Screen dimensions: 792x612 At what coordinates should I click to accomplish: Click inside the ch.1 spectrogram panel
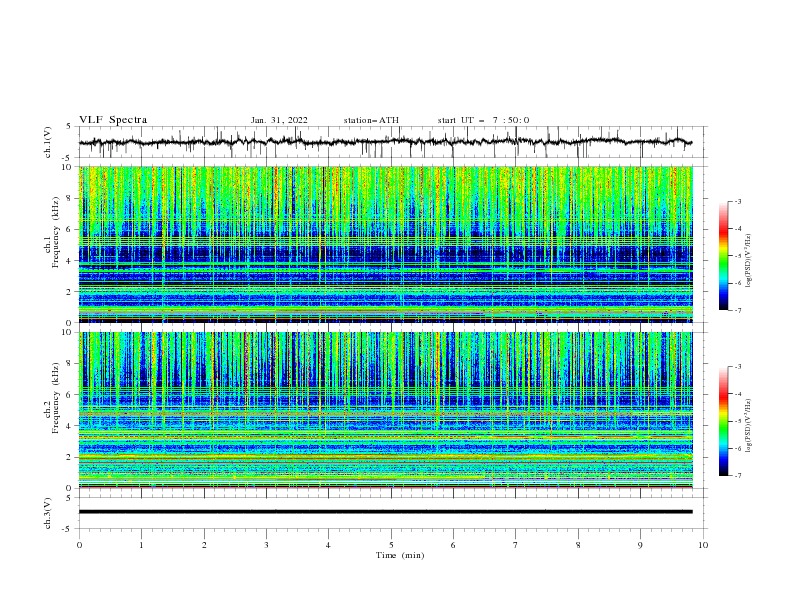pos(385,244)
